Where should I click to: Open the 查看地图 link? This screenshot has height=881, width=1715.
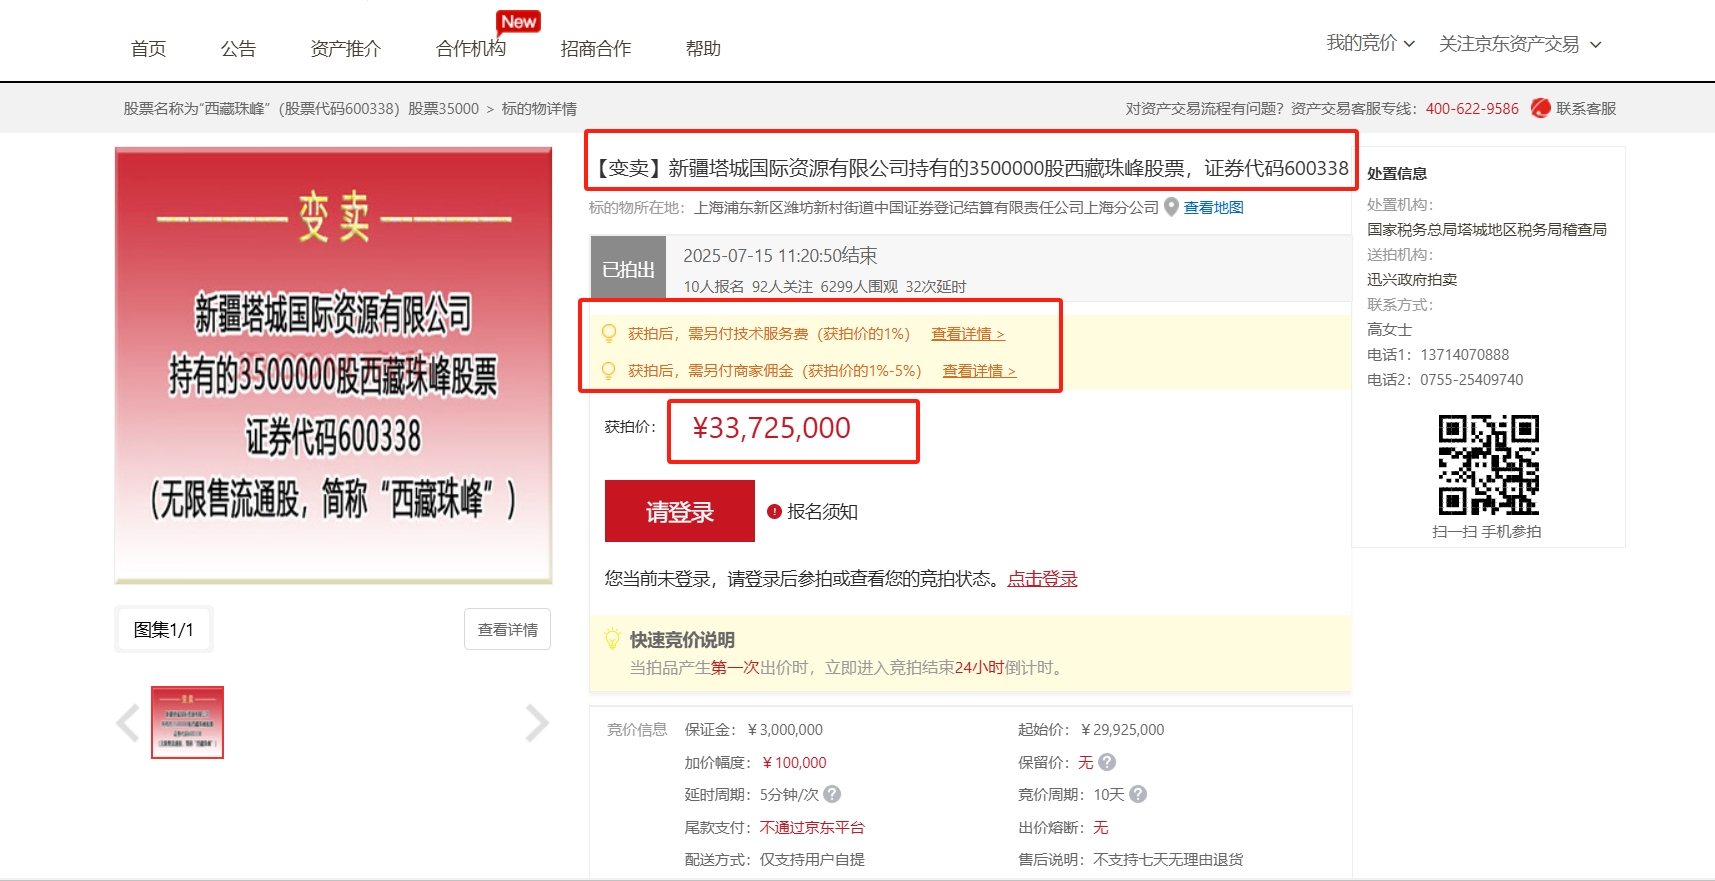1214,207
